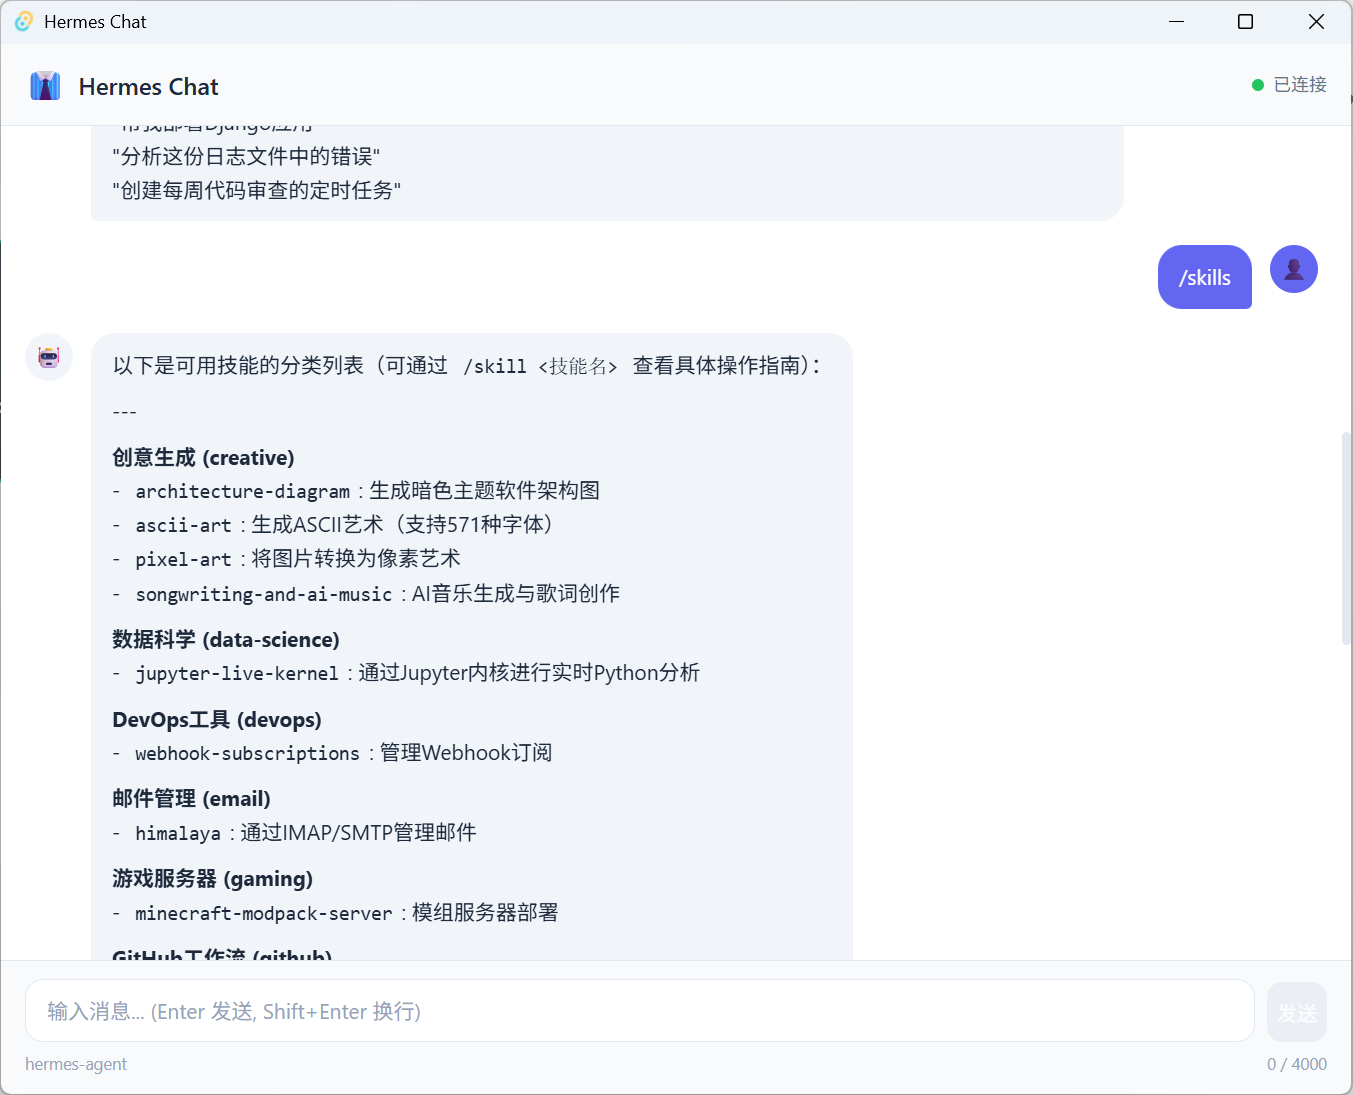
Task: Click the architecture-diagram skill line
Action: click(356, 491)
